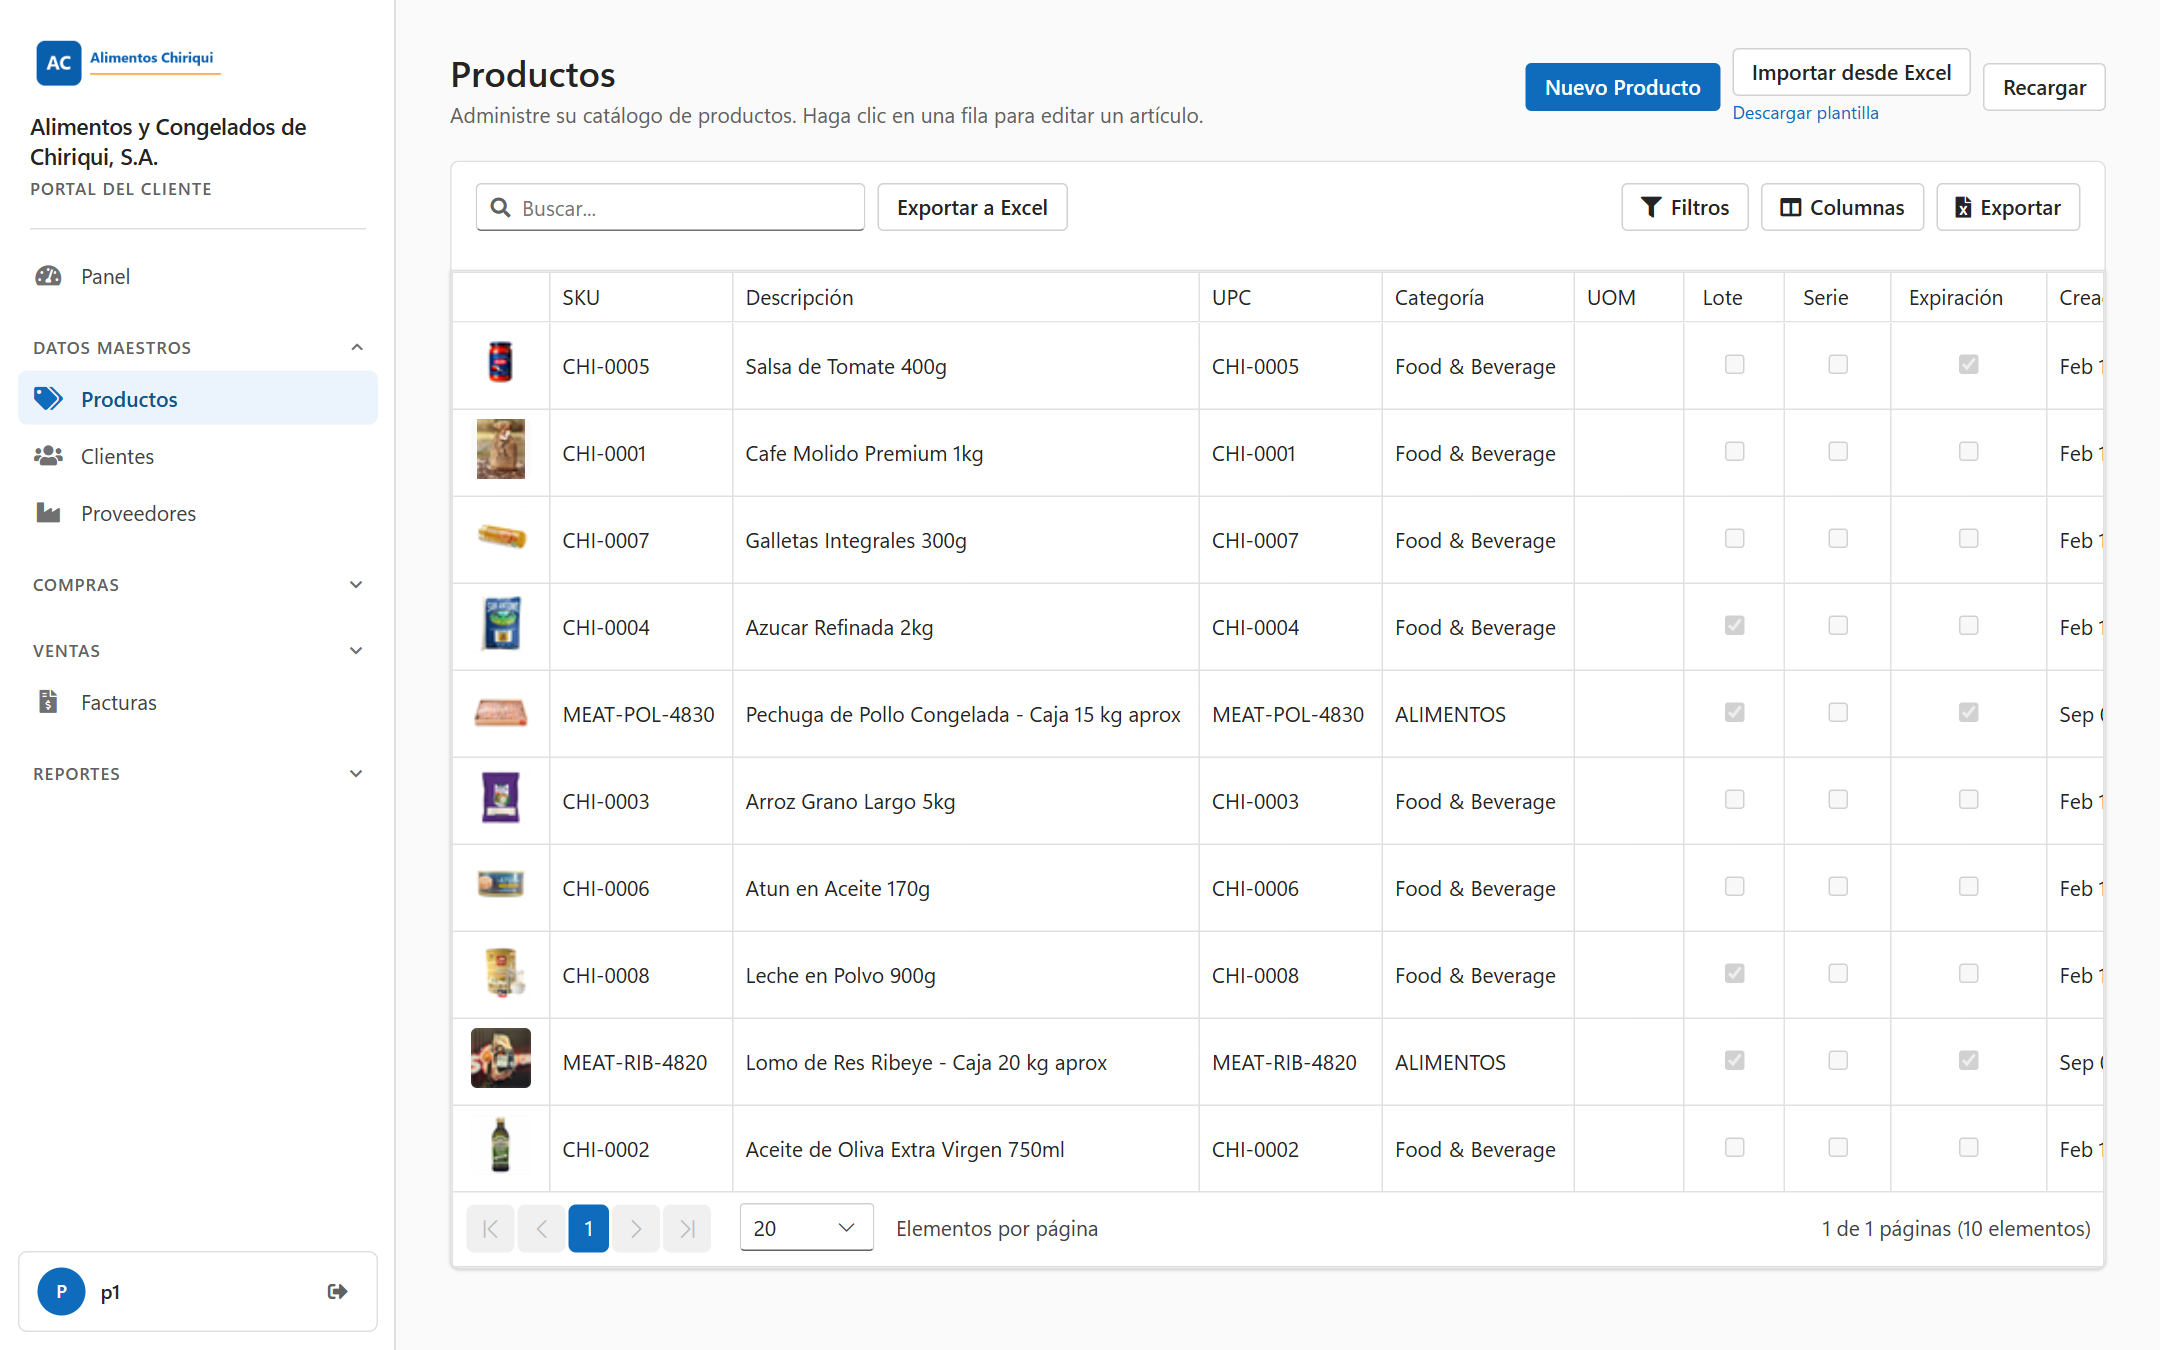Open items per page dropdown
This screenshot has height=1350, width=2160.
tap(806, 1227)
